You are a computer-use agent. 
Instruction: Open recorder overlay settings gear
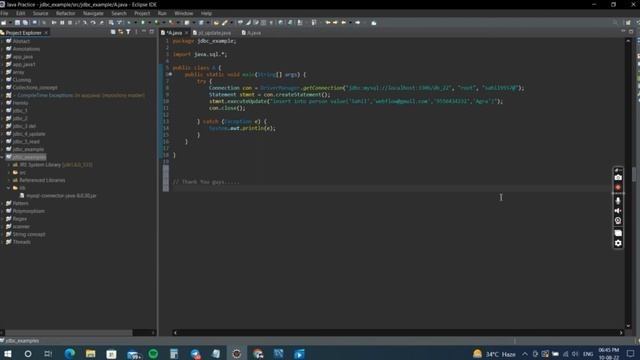tap(618, 243)
